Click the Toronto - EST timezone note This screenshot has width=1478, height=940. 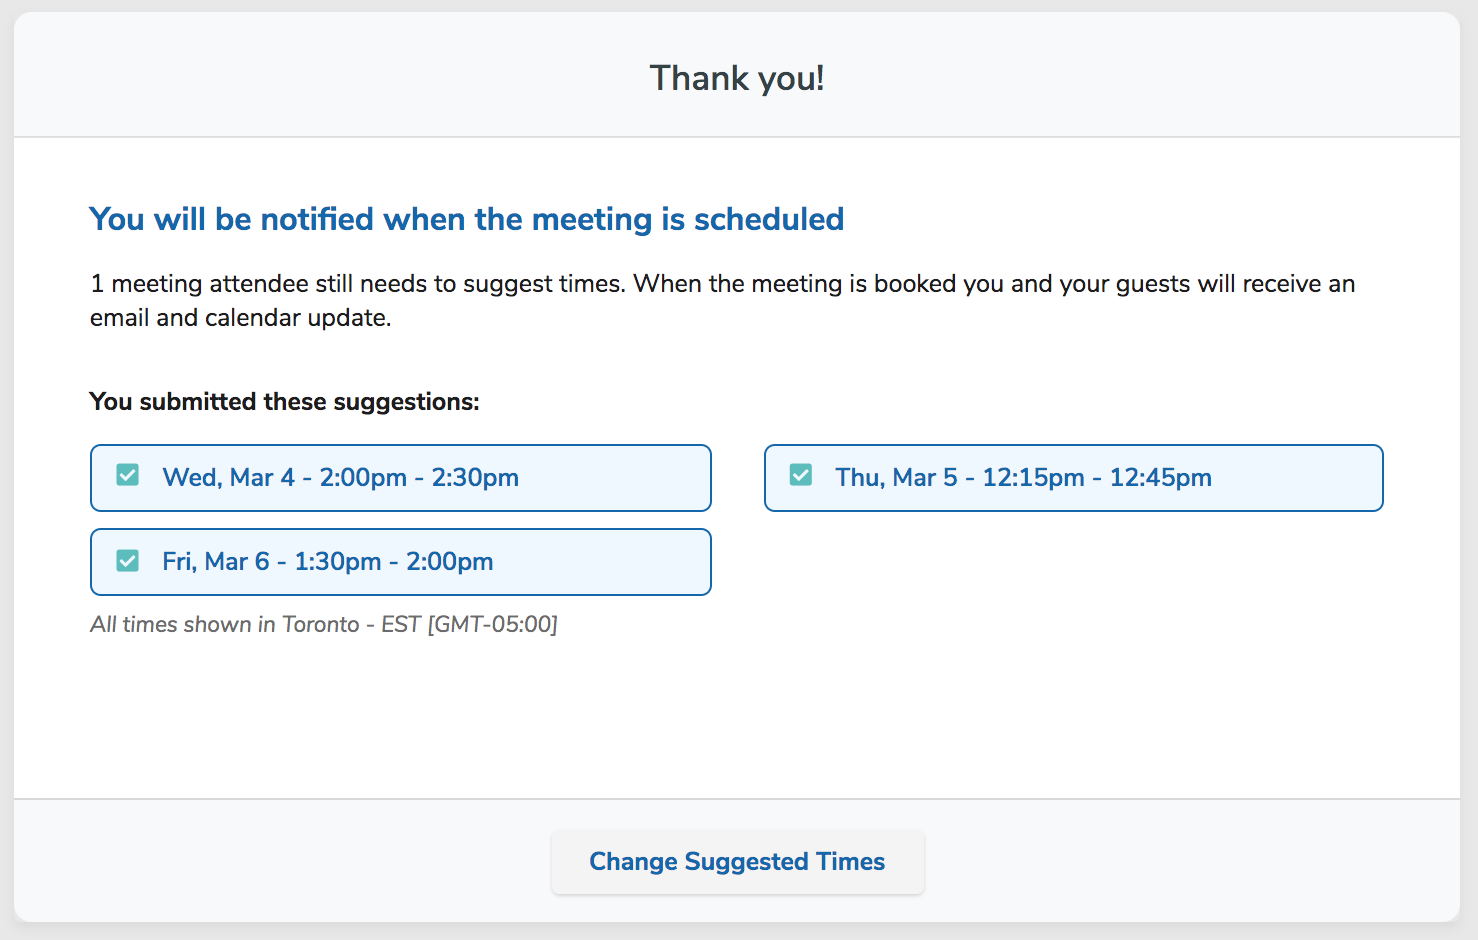(324, 624)
